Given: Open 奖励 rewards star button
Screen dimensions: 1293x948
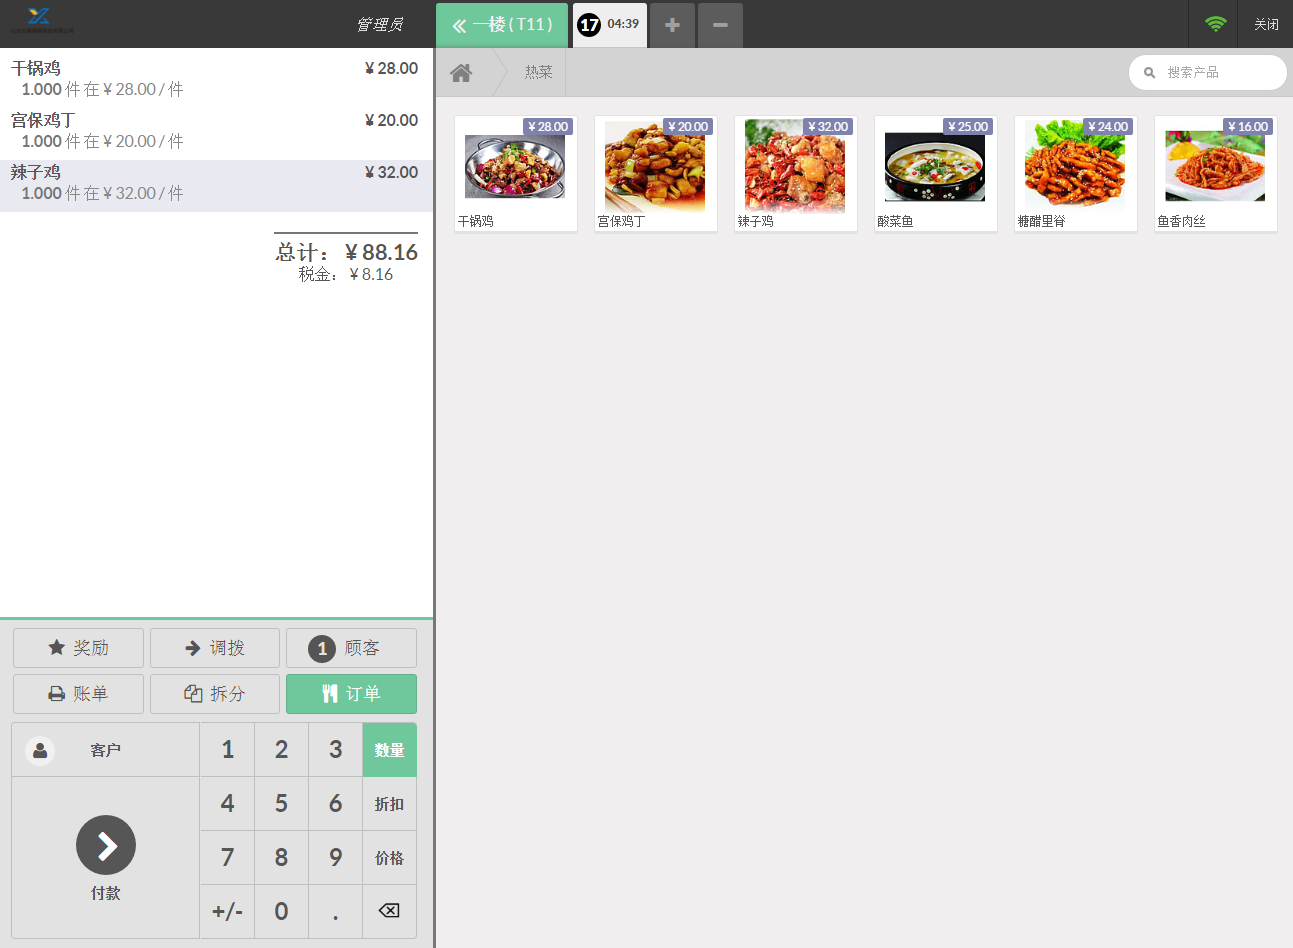Looking at the screenshot, I should coord(78,648).
